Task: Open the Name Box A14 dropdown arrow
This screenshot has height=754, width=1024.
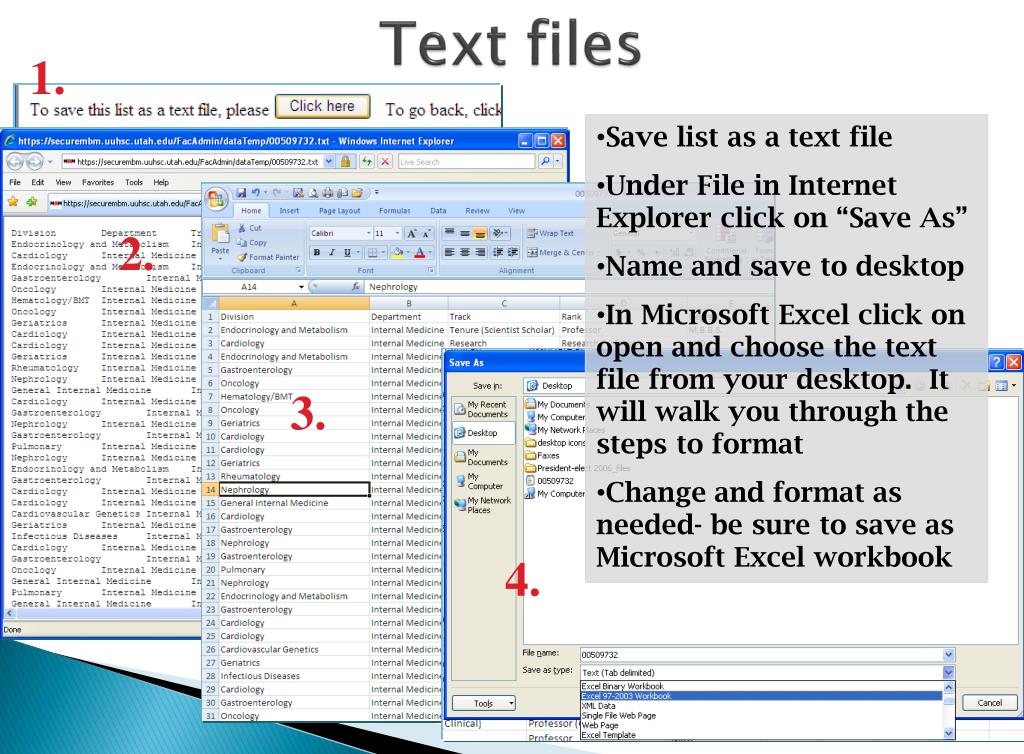Action: pos(301,287)
